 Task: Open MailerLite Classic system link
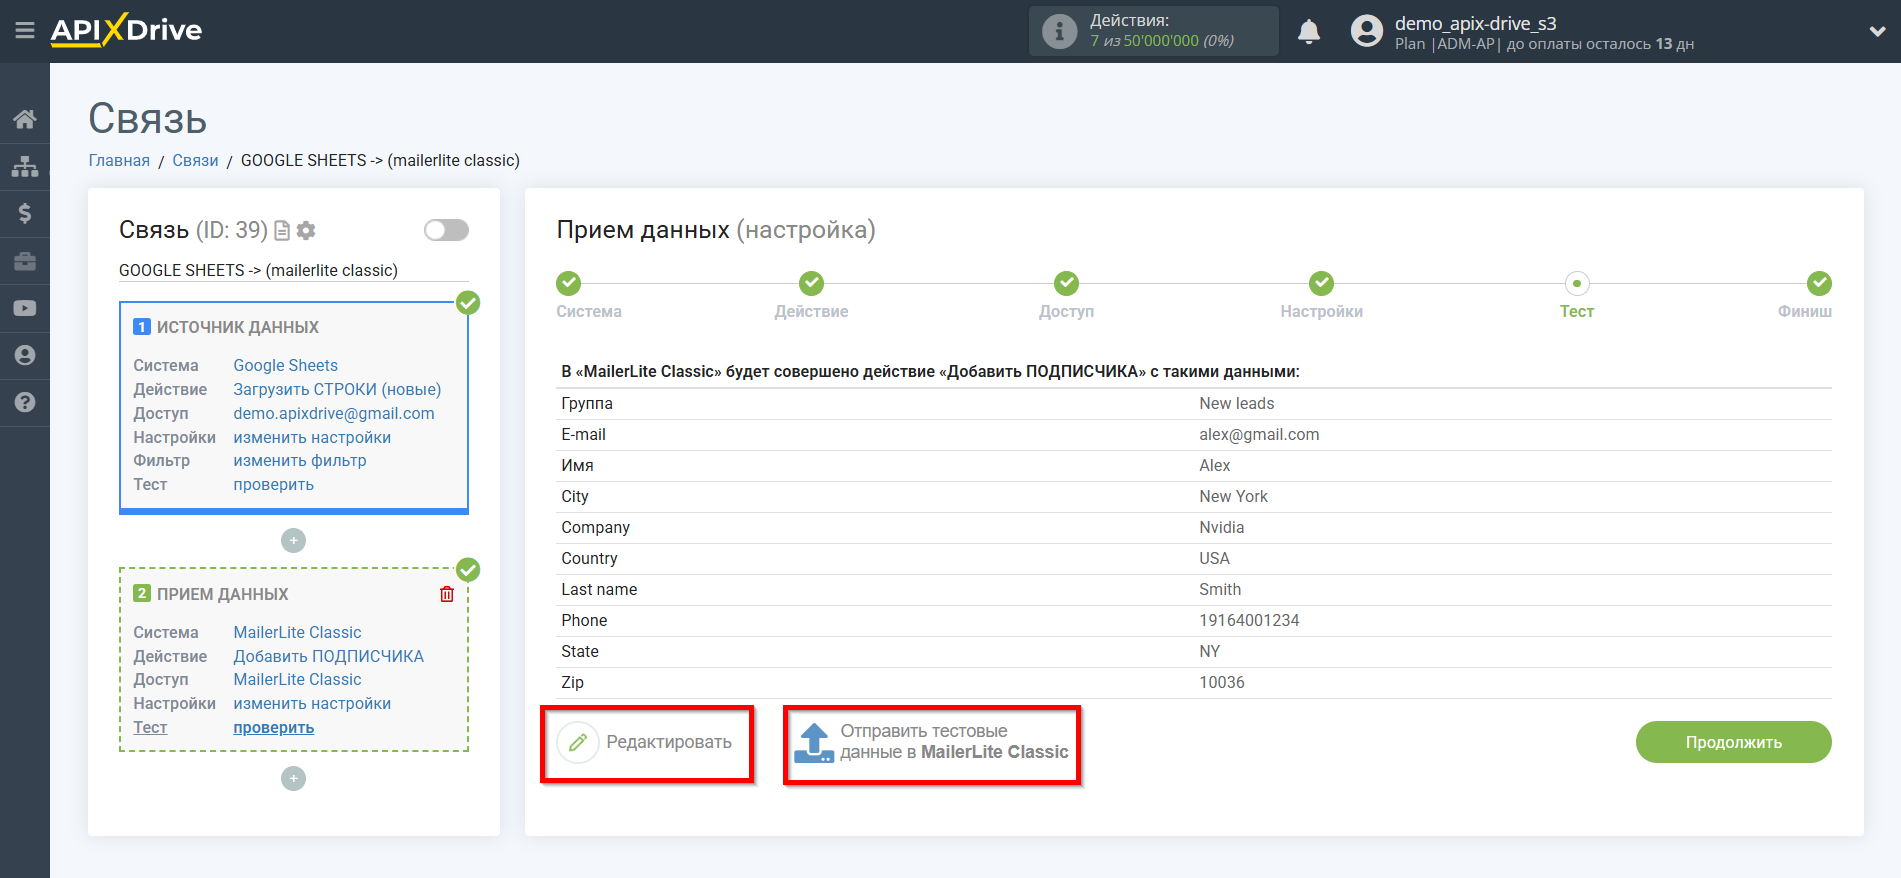coord(297,632)
